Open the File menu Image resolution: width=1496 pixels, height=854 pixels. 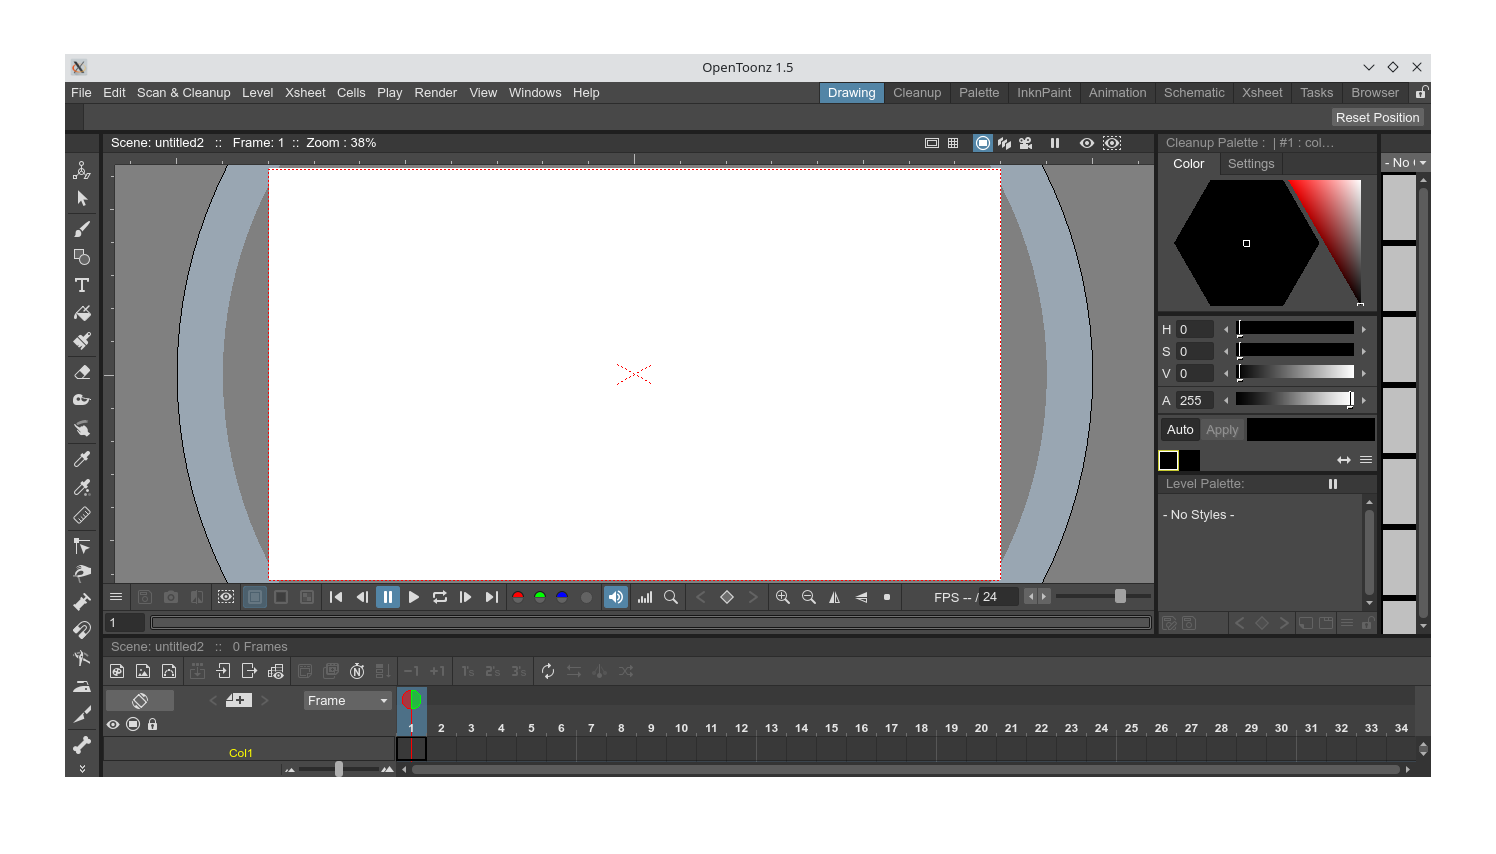(81, 93)
